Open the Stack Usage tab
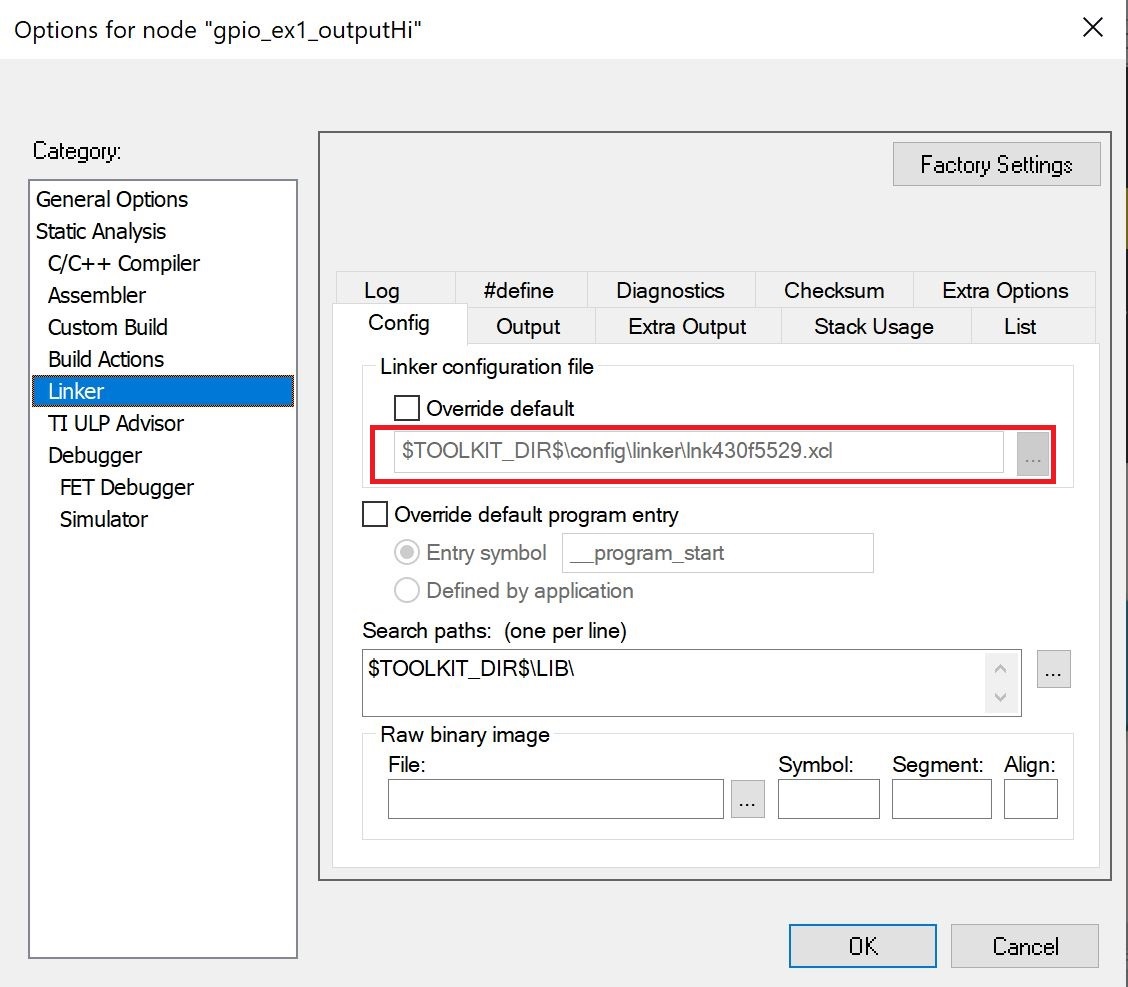The height and width of the screenshot is (987, 1128). 873,327
